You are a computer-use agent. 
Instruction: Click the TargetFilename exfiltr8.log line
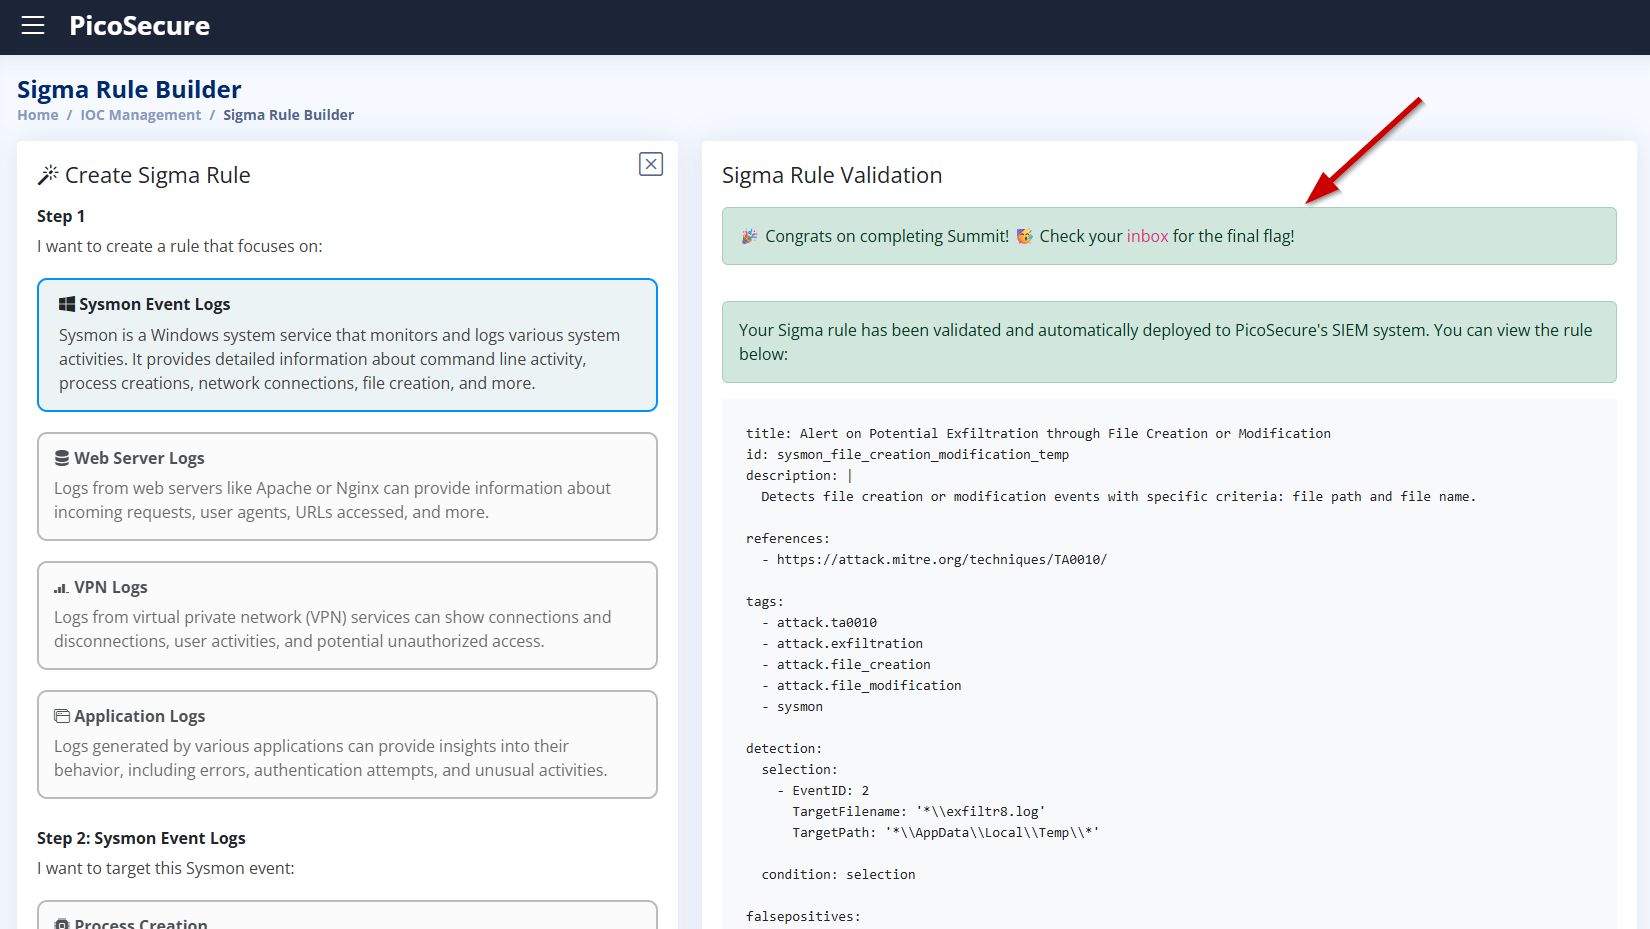coord(918,811)
